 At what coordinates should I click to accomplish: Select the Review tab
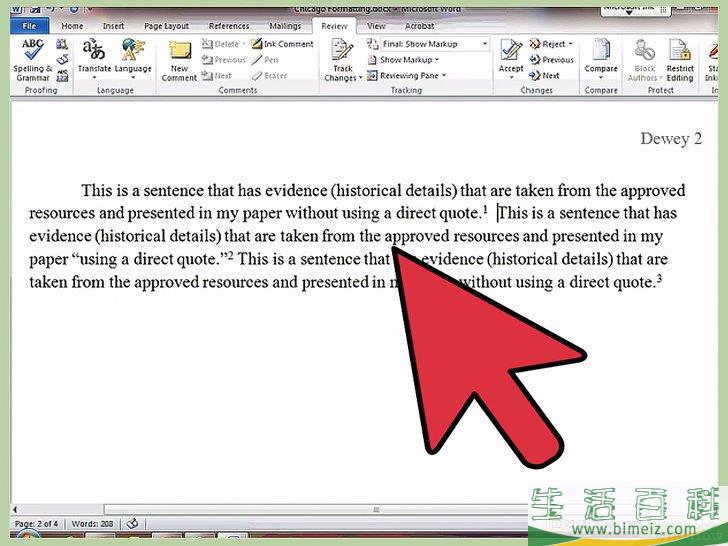pos(334,26)
